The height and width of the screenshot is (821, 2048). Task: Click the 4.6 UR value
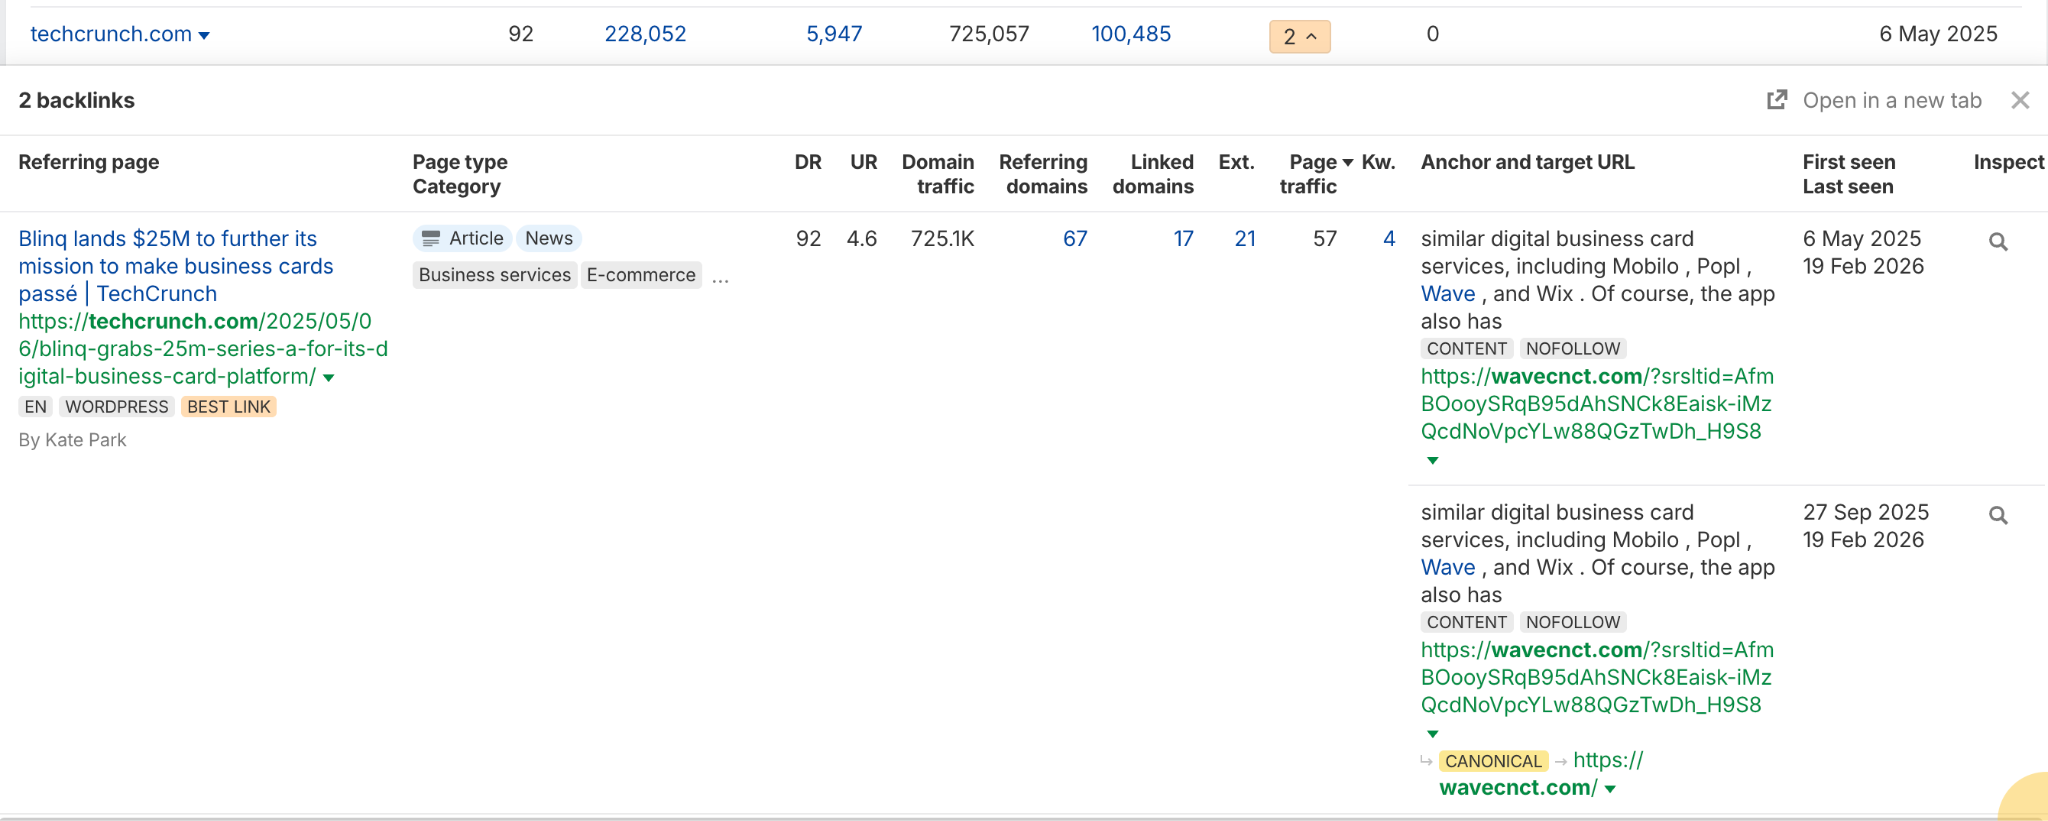click(862, 239)
